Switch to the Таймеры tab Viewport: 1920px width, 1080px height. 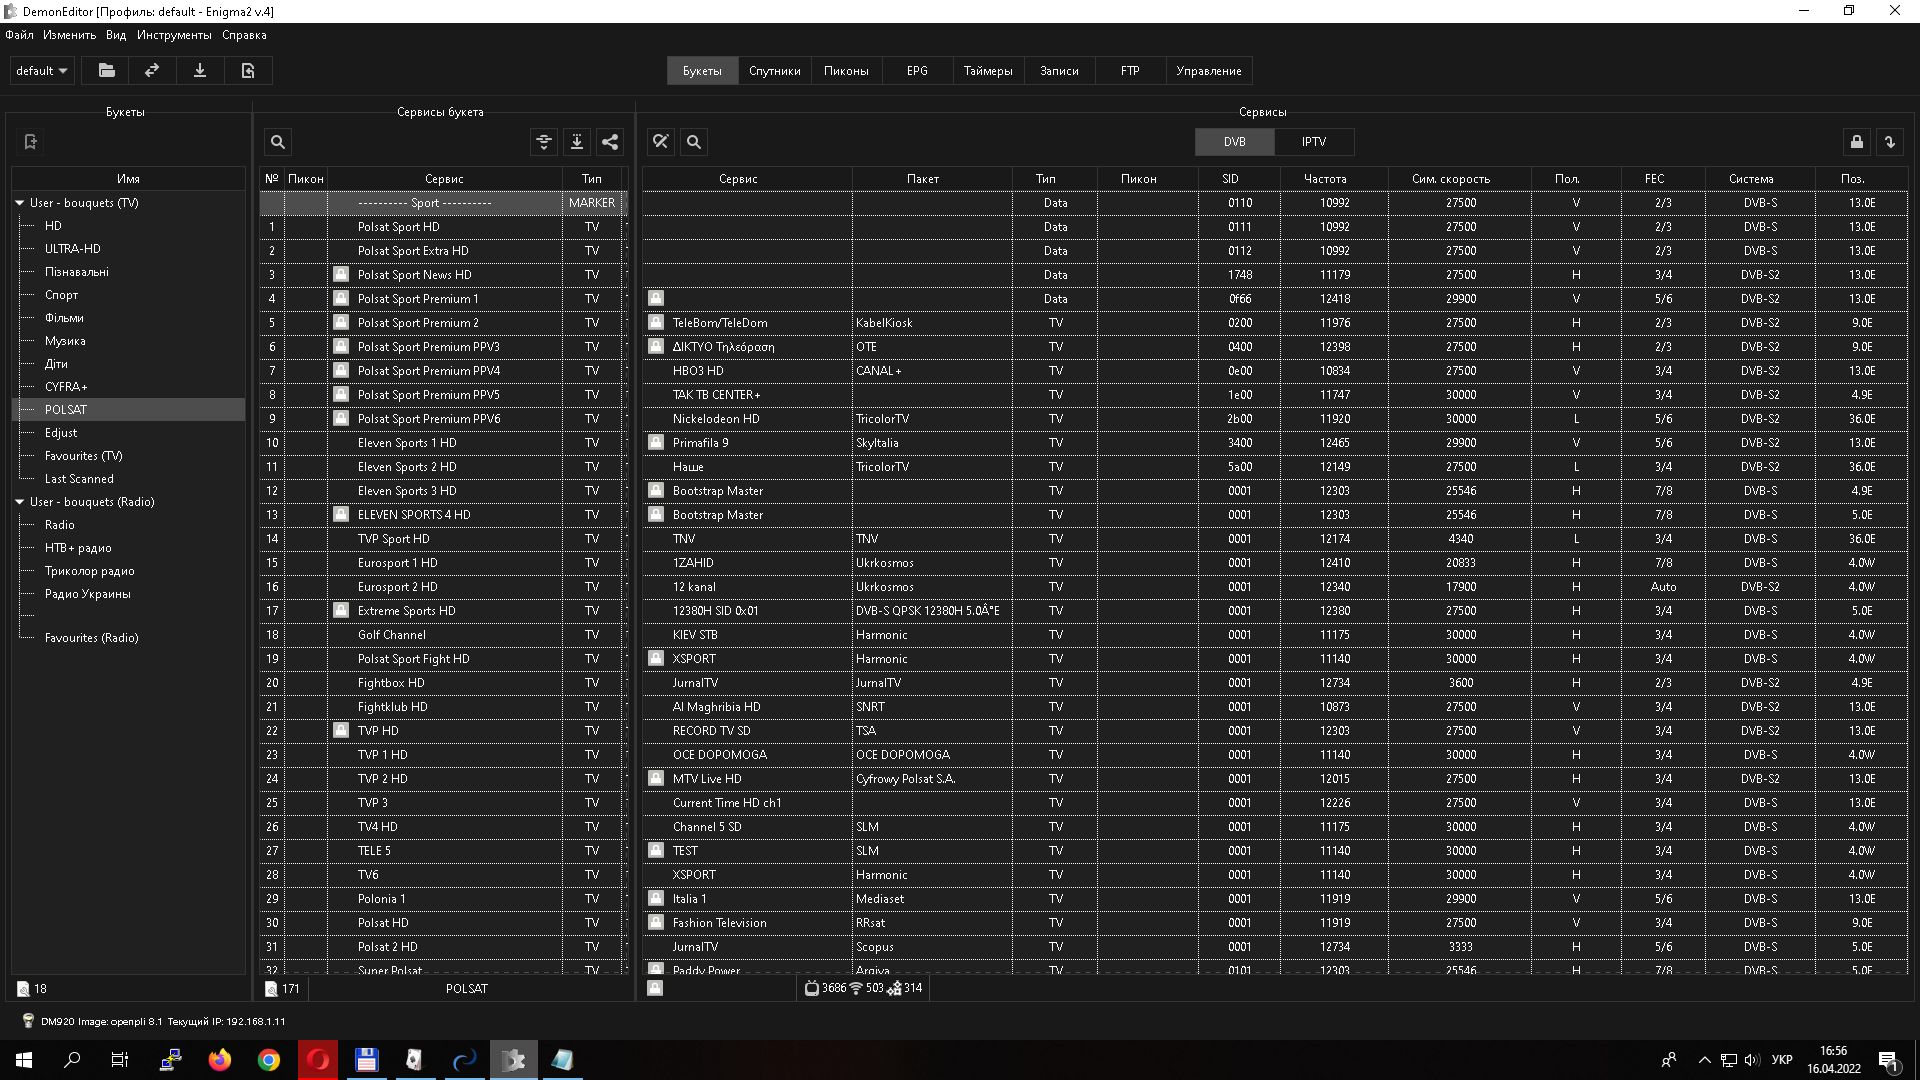tap(988, 71)
